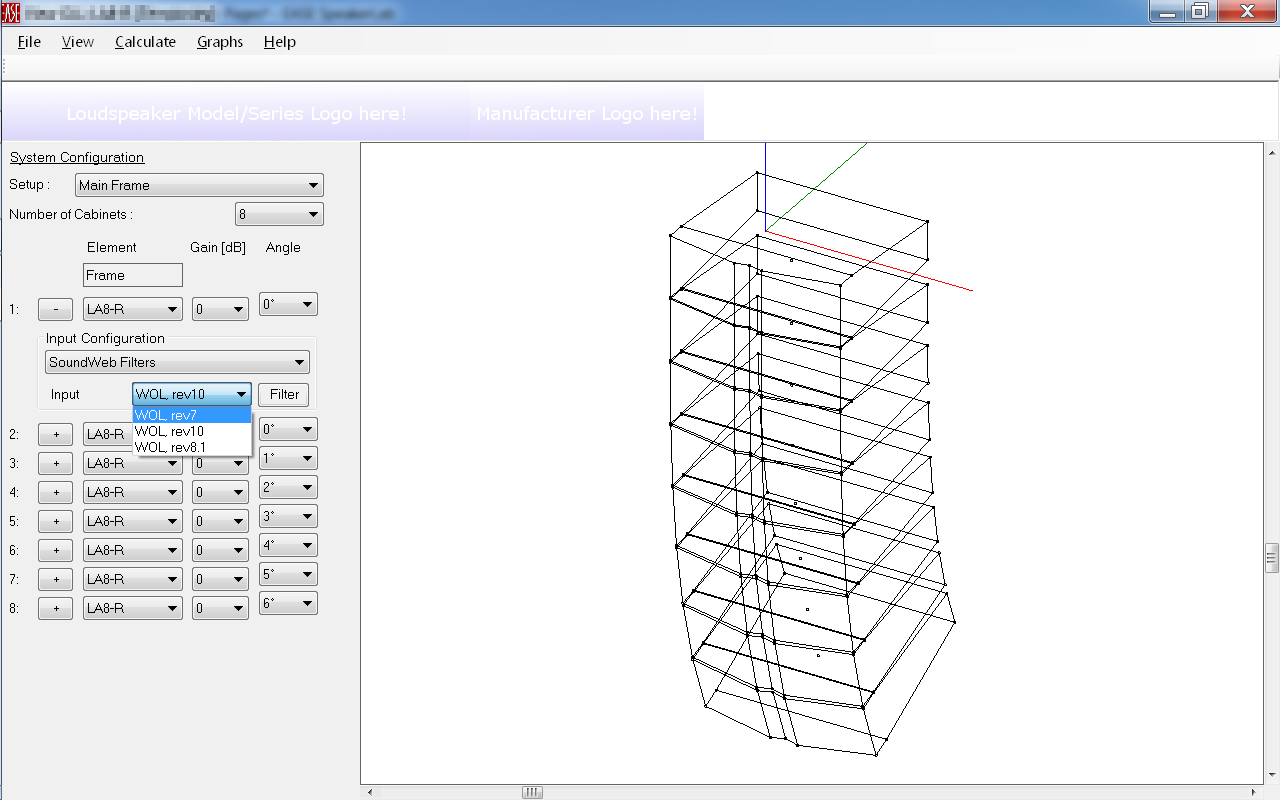The width and height of the screenshot is (1280, 800).
Task: Collapse cabinet 1 with the minus button
Action: pos(55,310)
